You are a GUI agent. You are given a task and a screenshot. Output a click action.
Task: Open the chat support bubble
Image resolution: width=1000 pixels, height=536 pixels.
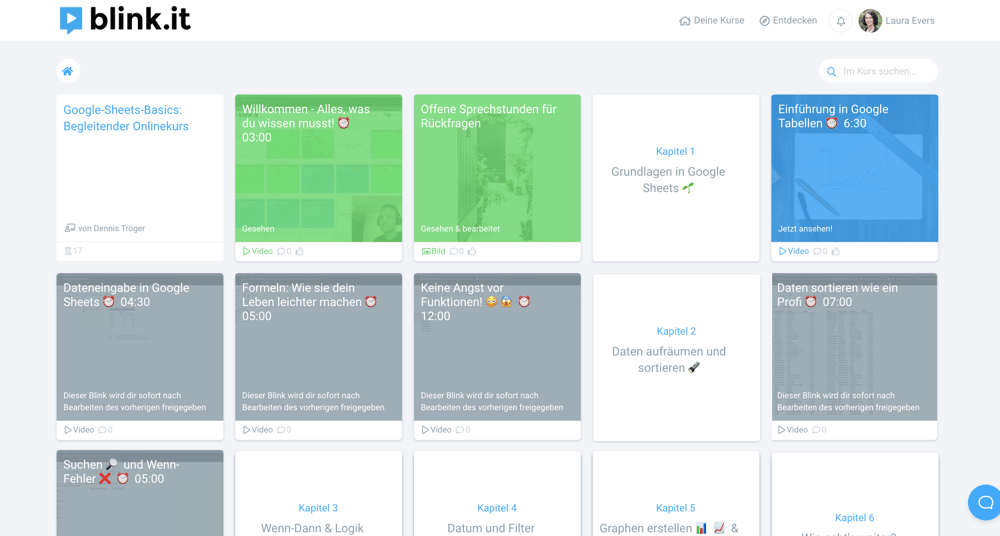(x=985, y=502)
